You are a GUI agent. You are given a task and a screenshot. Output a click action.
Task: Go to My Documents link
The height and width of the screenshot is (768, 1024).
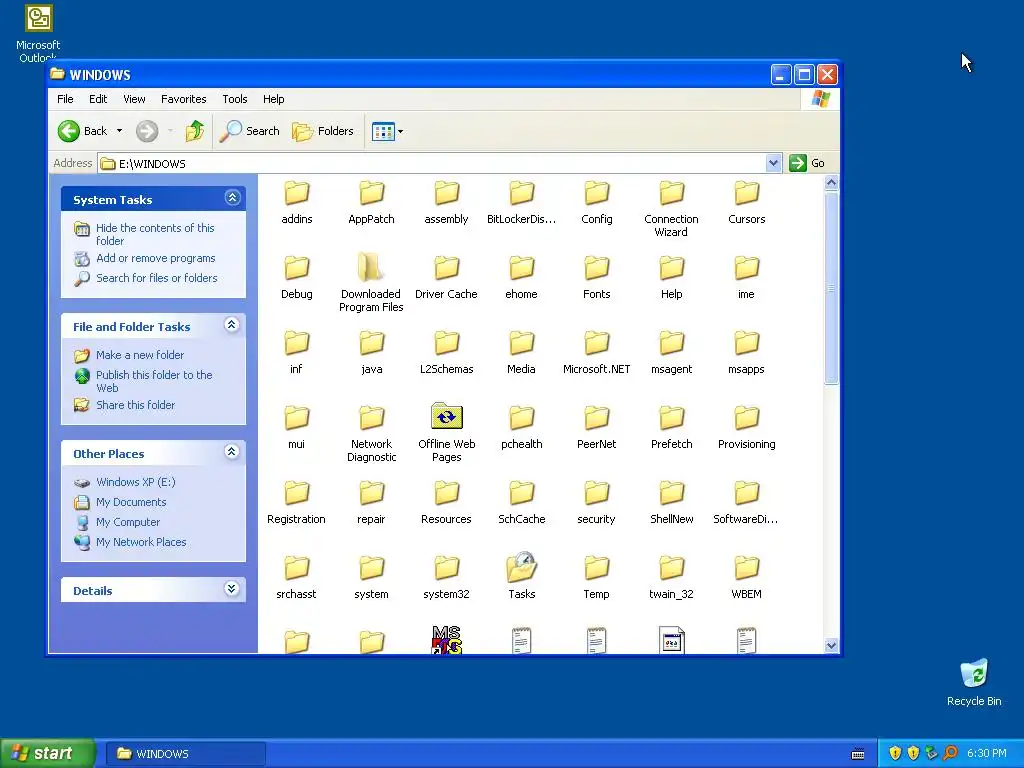[x=131, y=502]
